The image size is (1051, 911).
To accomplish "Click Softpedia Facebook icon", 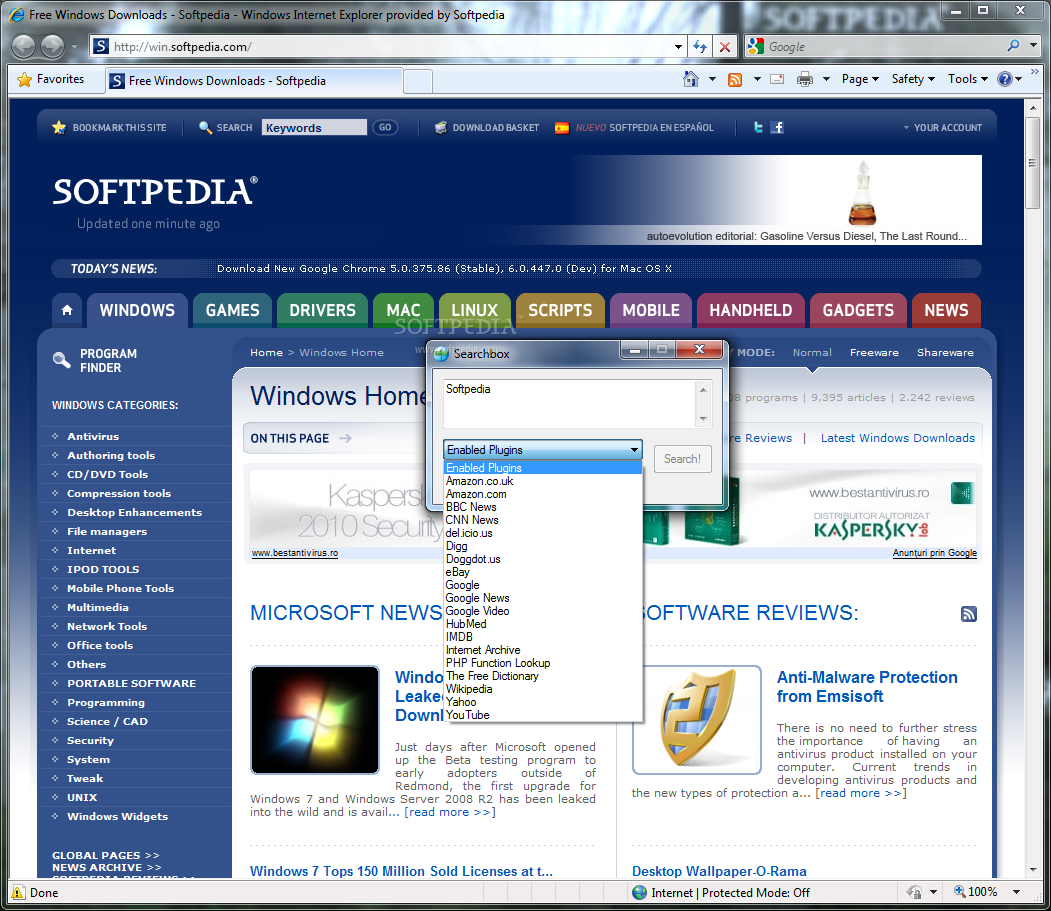I will point(777,127).
